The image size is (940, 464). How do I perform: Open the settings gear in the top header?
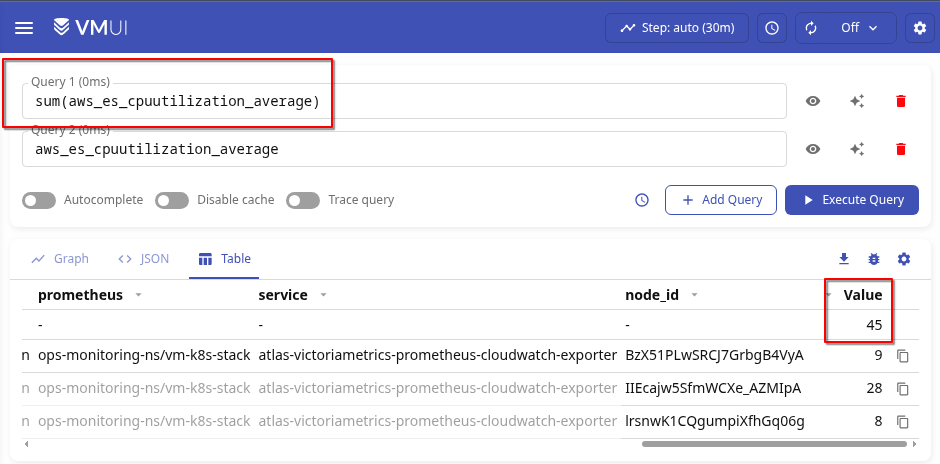coord(920,28)
